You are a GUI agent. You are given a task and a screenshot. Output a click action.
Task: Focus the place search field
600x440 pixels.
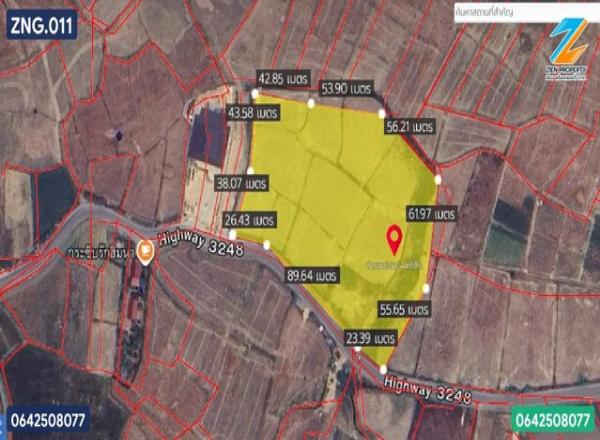coord(527,13)
